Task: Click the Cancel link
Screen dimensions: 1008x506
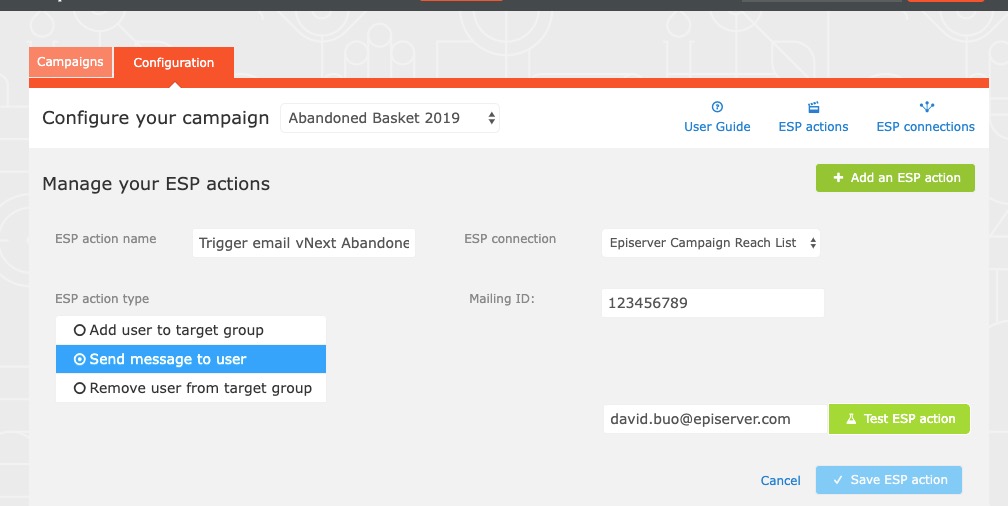Action: [780, 481]
